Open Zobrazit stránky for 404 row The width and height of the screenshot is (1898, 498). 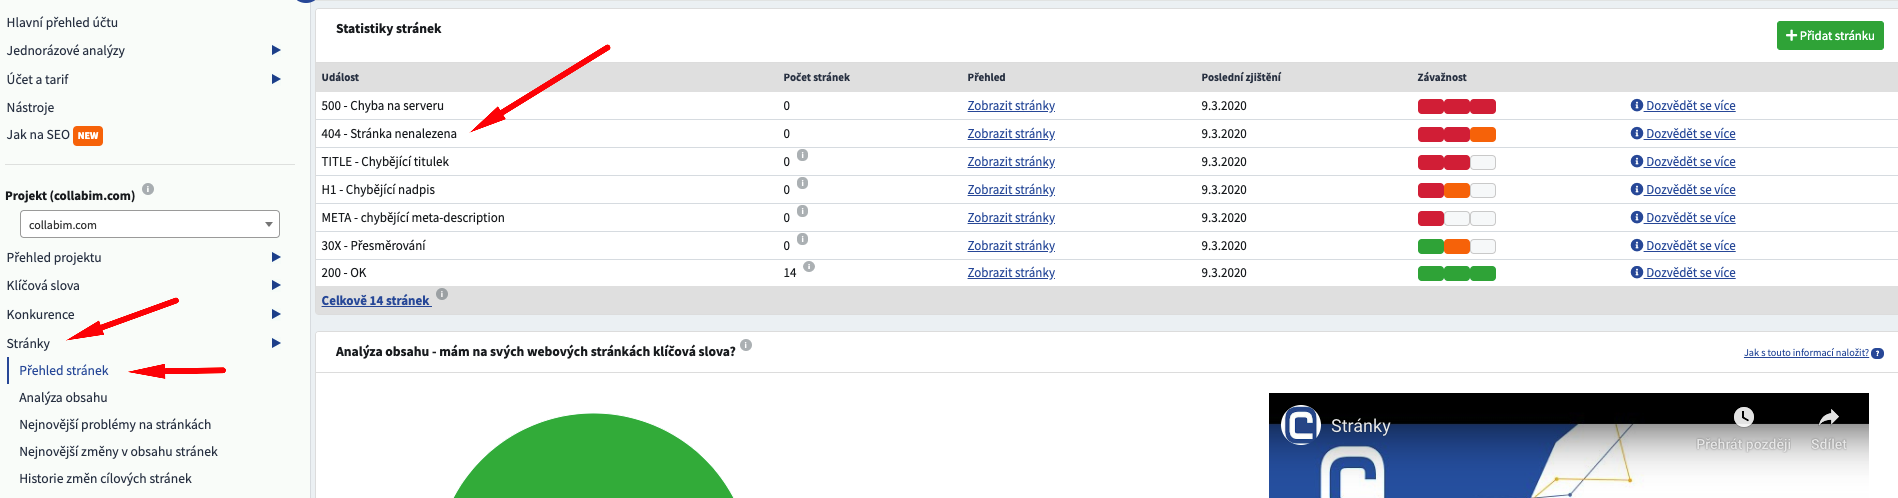1011,133
